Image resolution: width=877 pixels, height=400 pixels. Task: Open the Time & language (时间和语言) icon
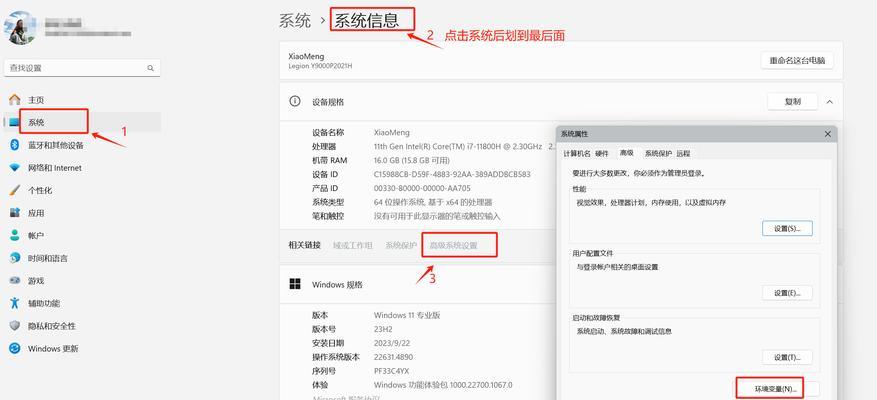click(15, 258)
